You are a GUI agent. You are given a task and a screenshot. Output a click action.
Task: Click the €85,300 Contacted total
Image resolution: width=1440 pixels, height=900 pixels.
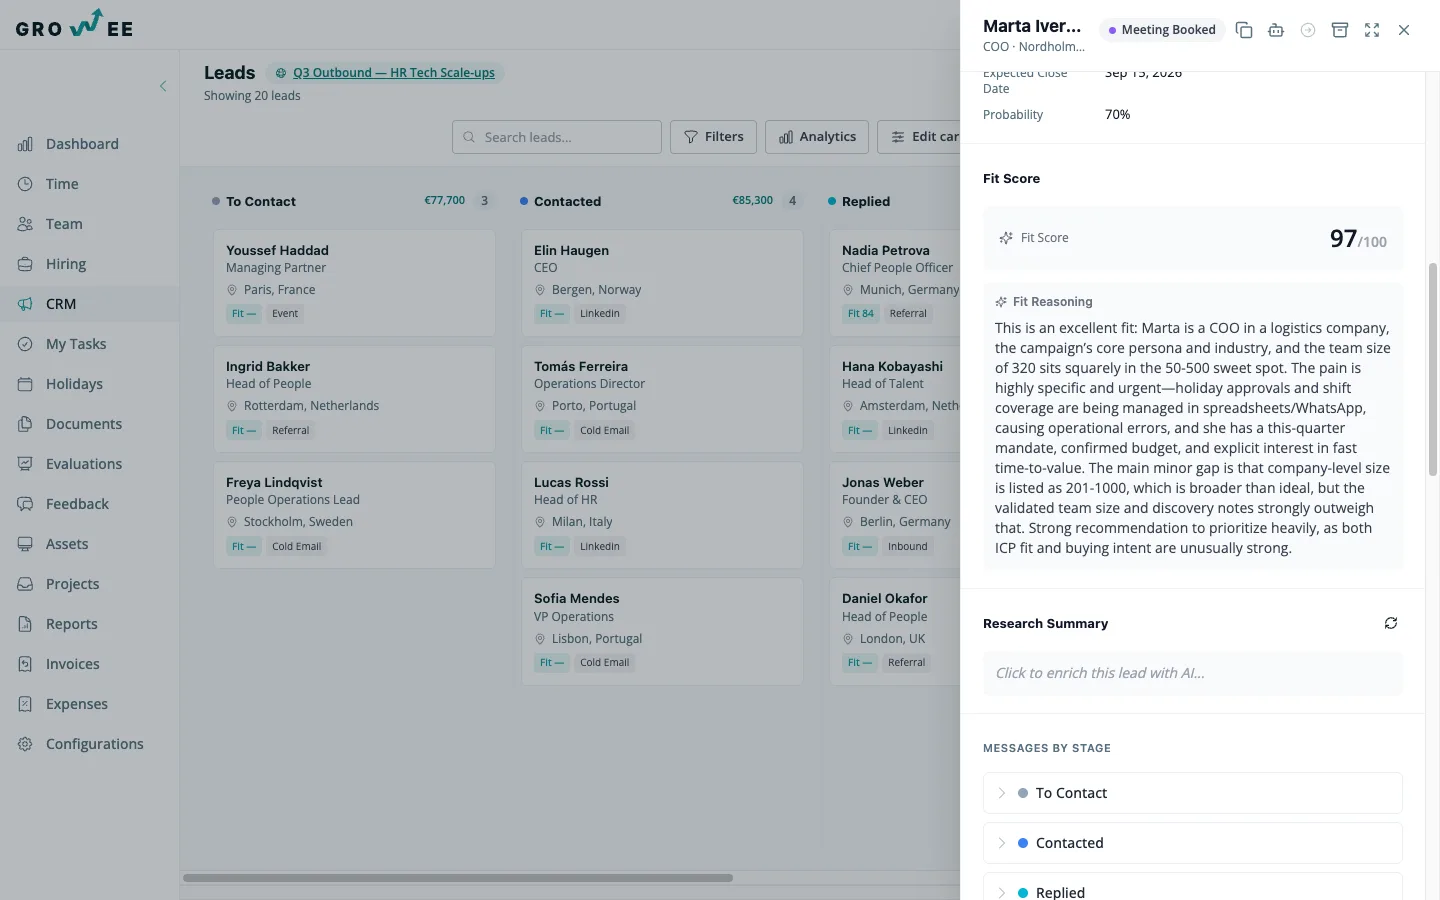tap(753, 201)
